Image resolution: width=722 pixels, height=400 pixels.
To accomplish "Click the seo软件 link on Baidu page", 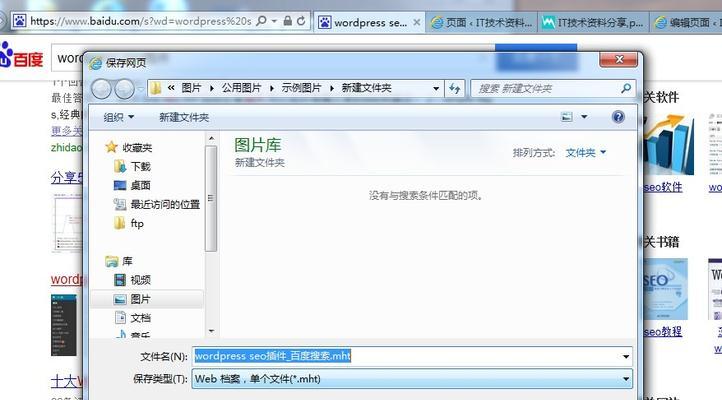I will coord(663,187).
